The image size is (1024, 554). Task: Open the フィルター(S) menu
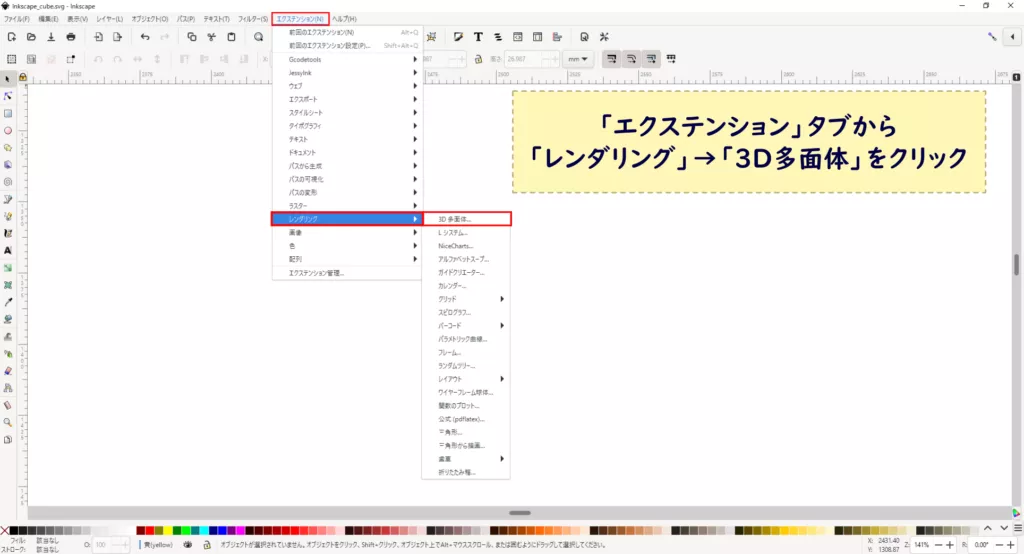pos(253,19)
